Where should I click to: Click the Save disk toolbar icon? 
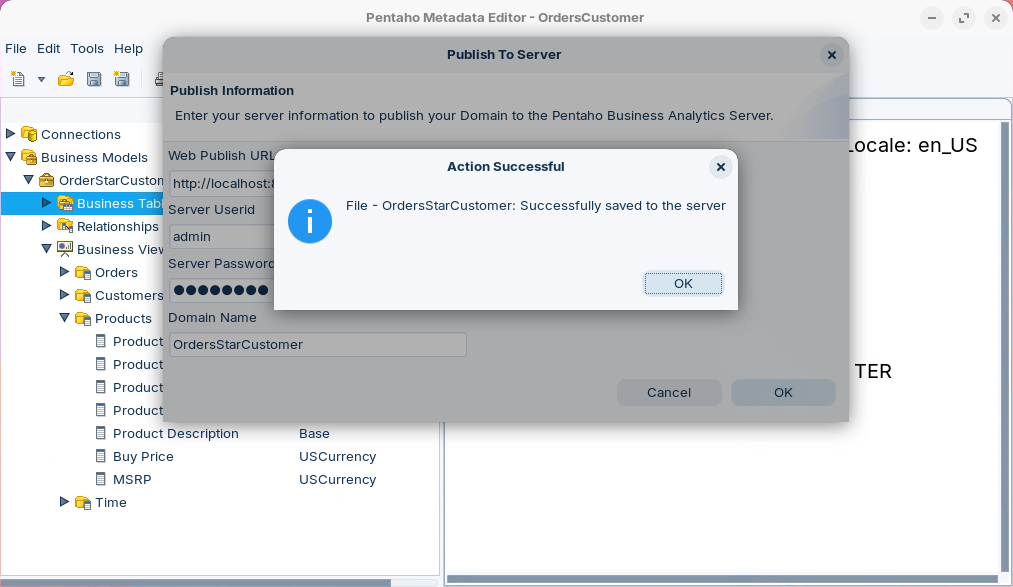click(x=94, y=79)
